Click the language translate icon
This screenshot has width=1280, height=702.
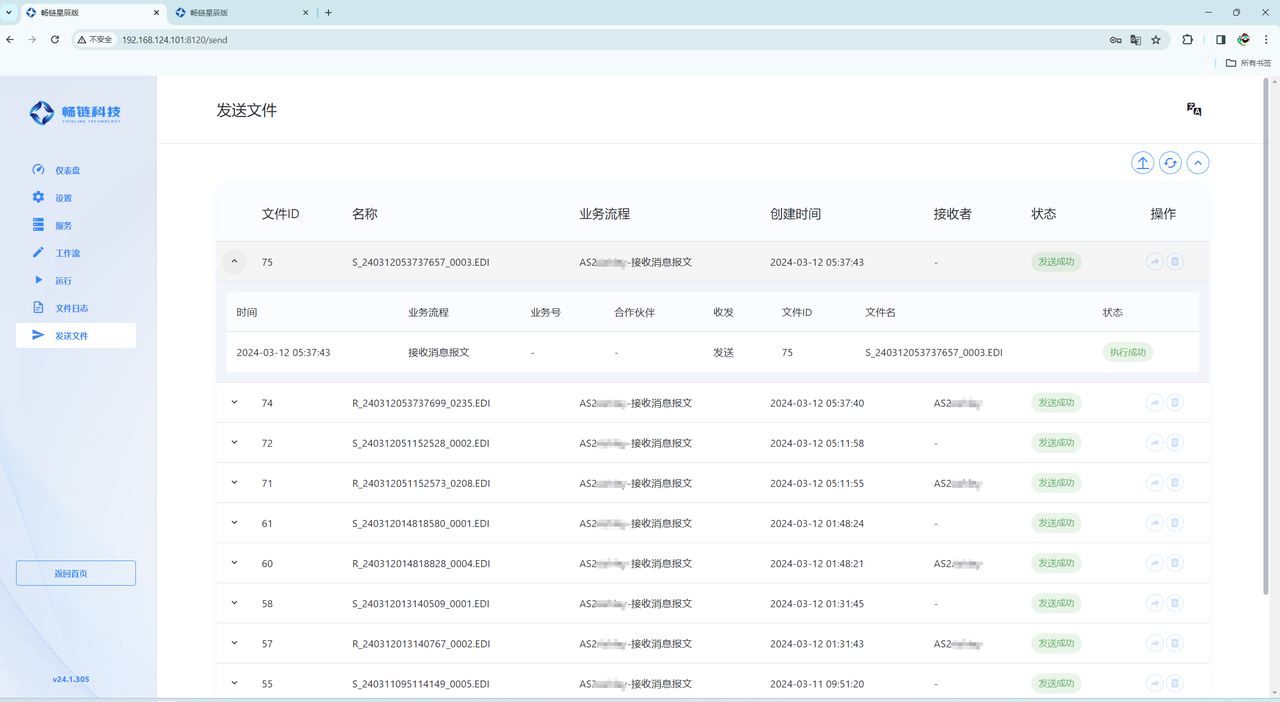click(x=1193, y=109)
